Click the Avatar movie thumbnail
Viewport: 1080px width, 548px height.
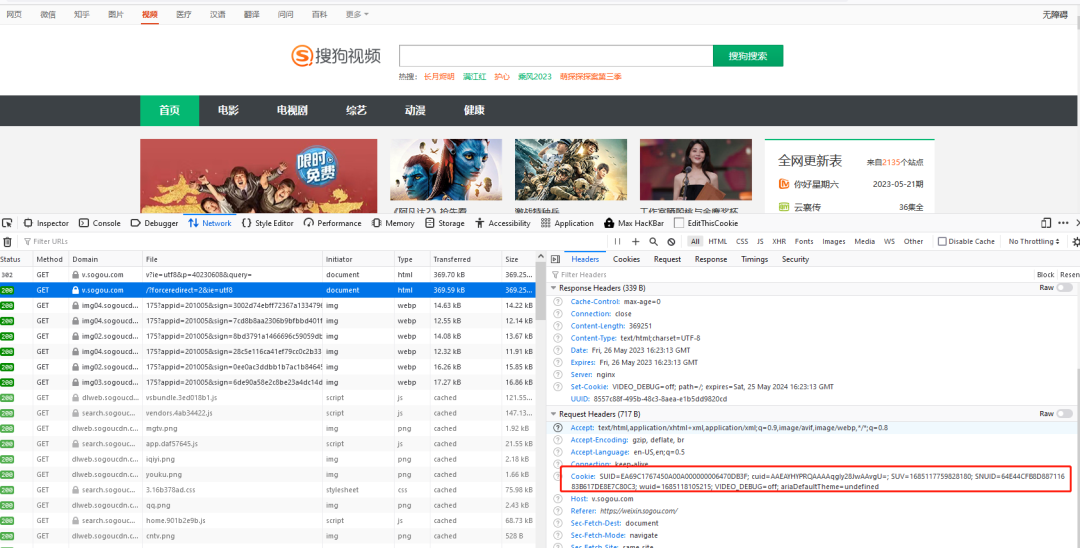(x=446, y=170)
